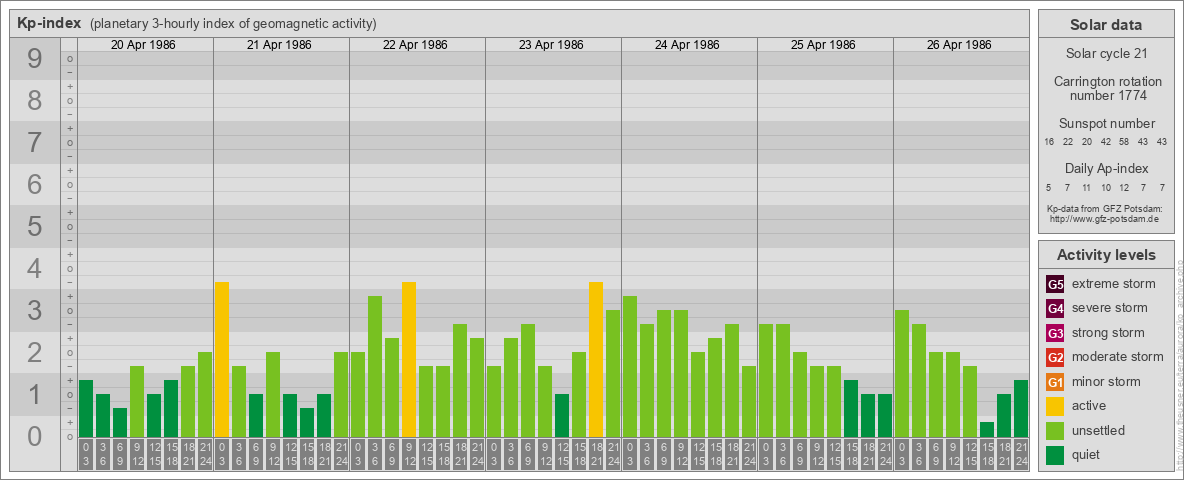
Task: Click the 'quiet' legend label
Action: click(1087, 454)
